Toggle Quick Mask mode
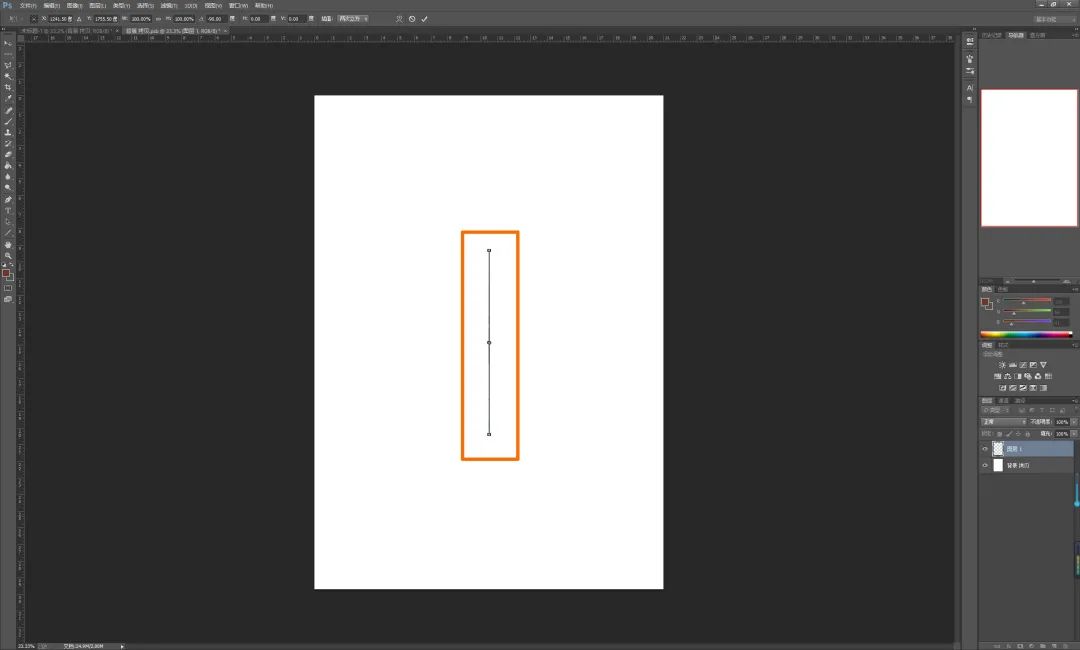Screen dimensions: 1080x650 point(8,288)
